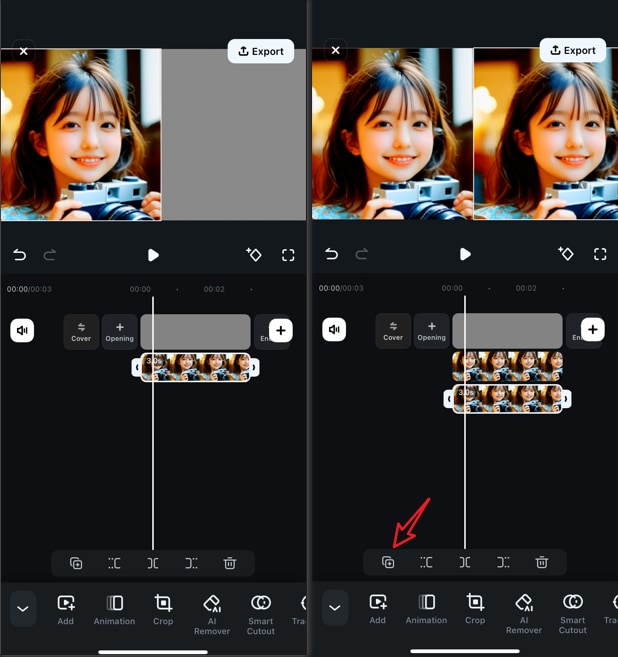Viewport: 618px width, 657px height.
Task: Tap plus add-clip button in left screen
Action: coord(281,331)
